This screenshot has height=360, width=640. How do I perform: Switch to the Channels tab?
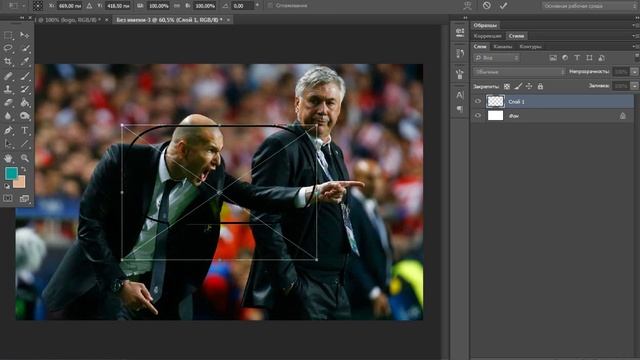502,47
